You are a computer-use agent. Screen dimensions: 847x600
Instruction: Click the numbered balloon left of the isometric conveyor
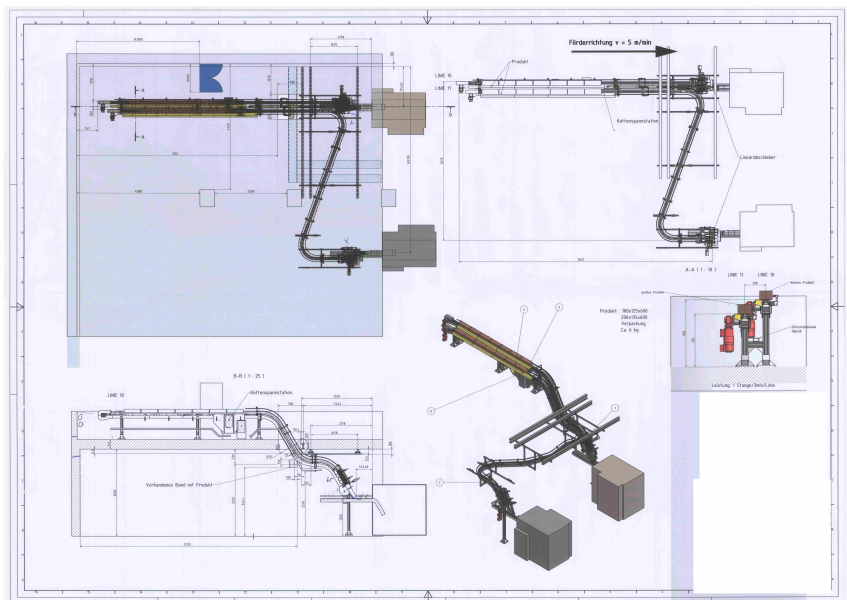432,410
